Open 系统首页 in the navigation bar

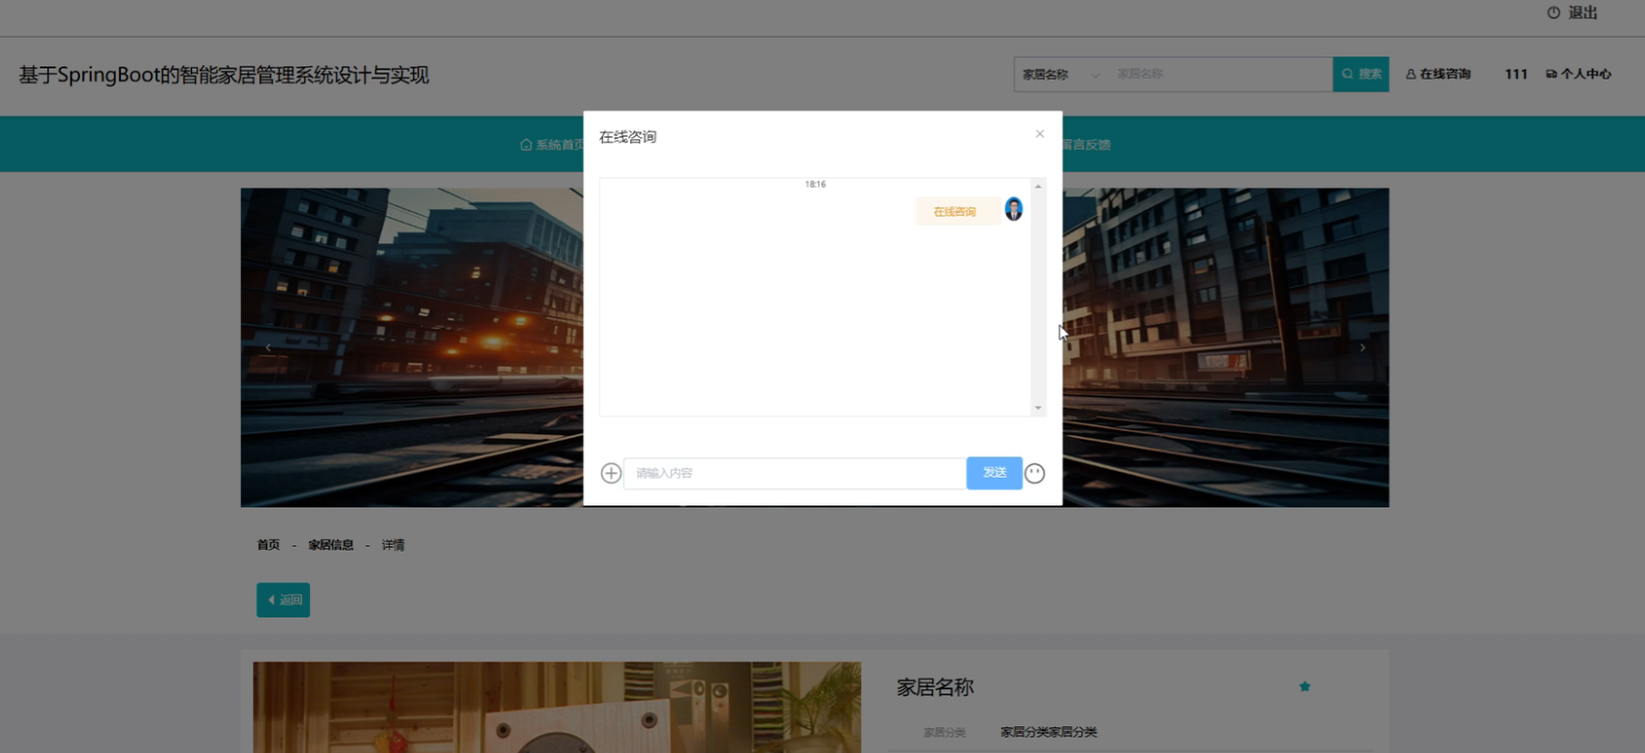click(551, 145)
